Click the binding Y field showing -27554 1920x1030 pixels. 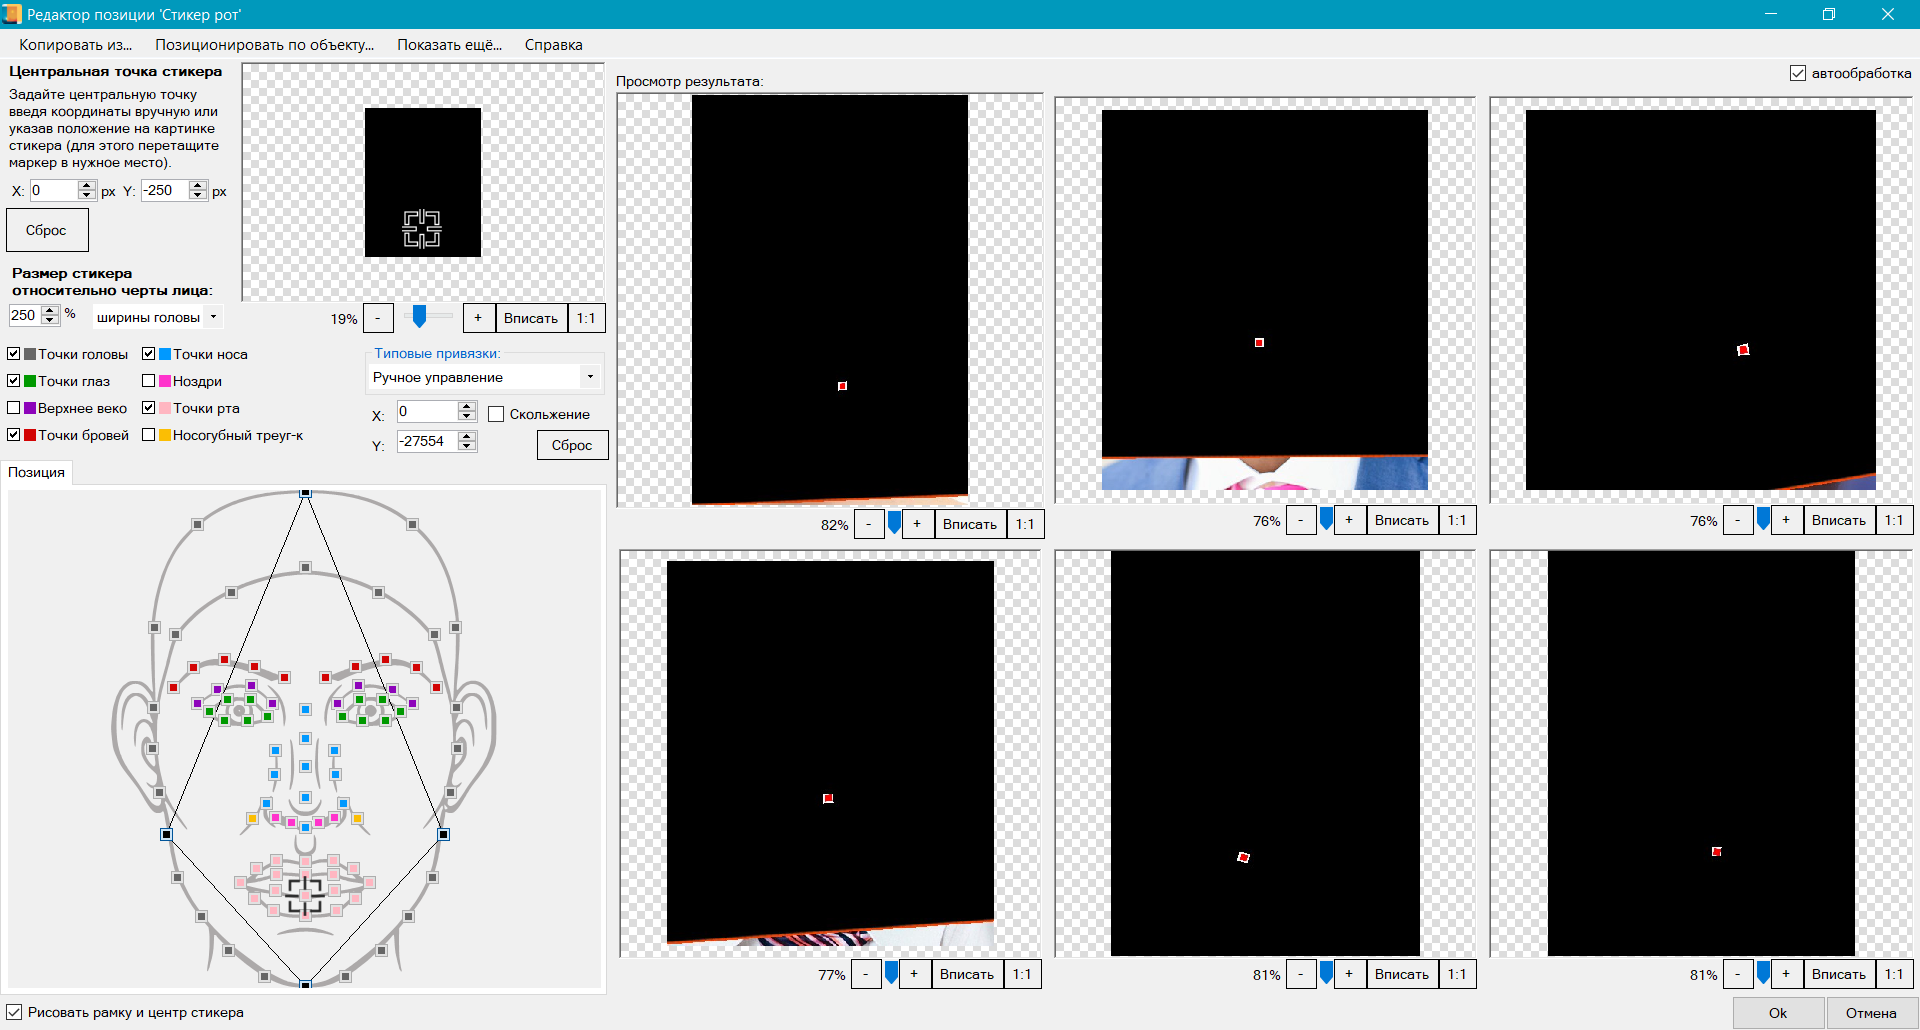click(x=428, y=441)
